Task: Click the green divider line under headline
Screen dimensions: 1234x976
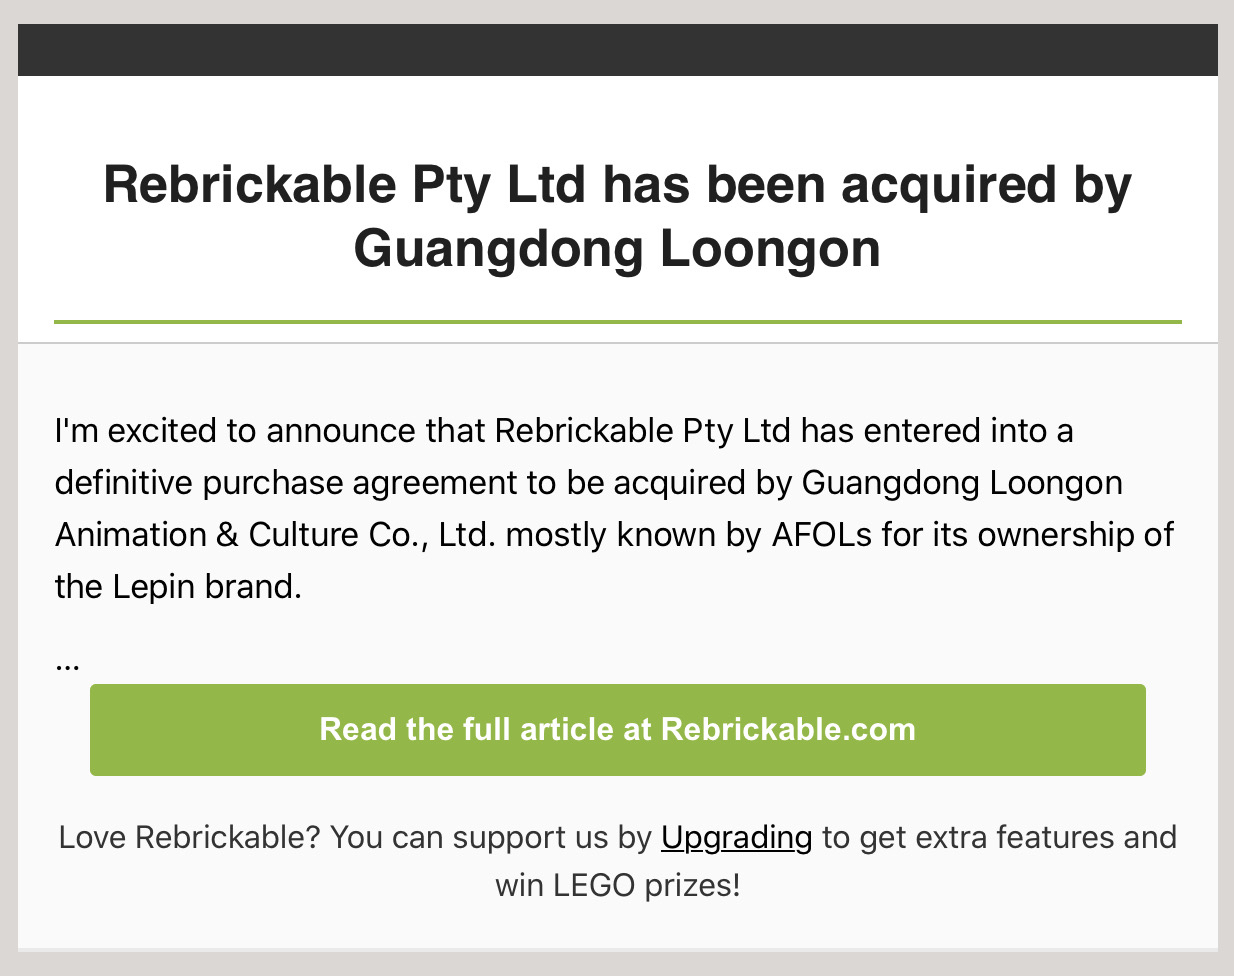Action: (x=617, y=322)
